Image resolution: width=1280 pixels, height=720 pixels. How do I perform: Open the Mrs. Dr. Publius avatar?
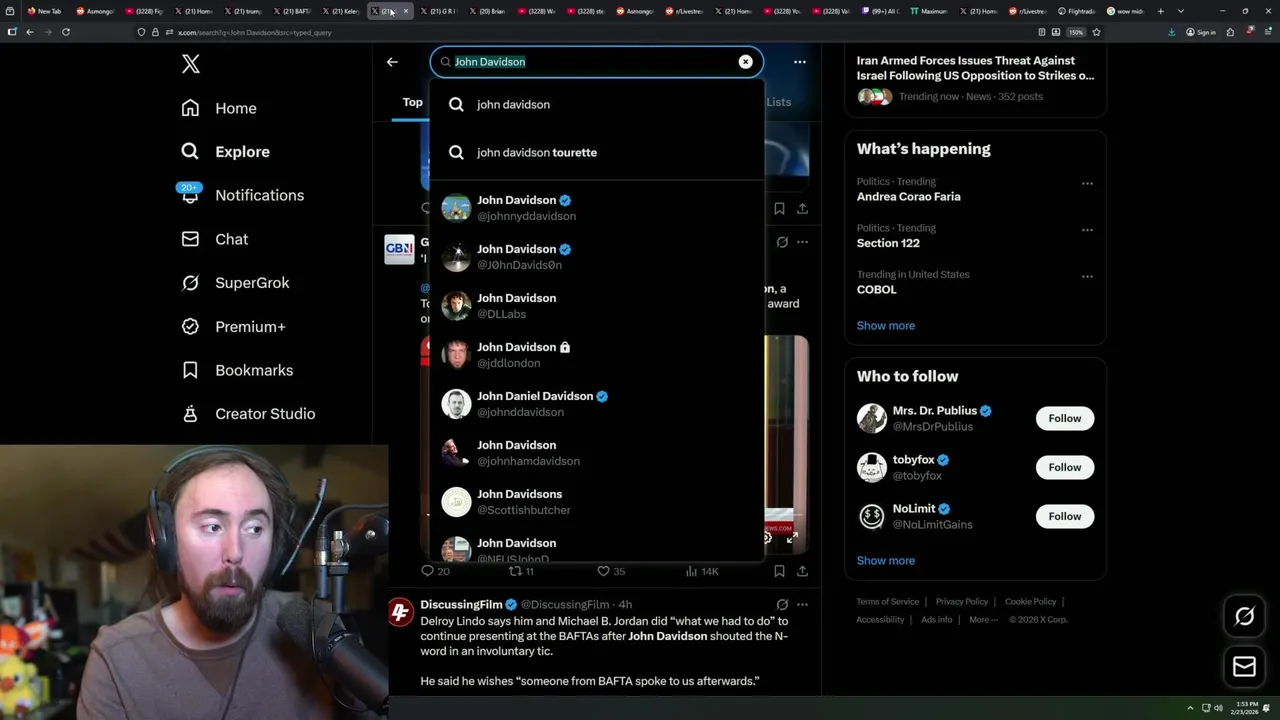(872, 418)
